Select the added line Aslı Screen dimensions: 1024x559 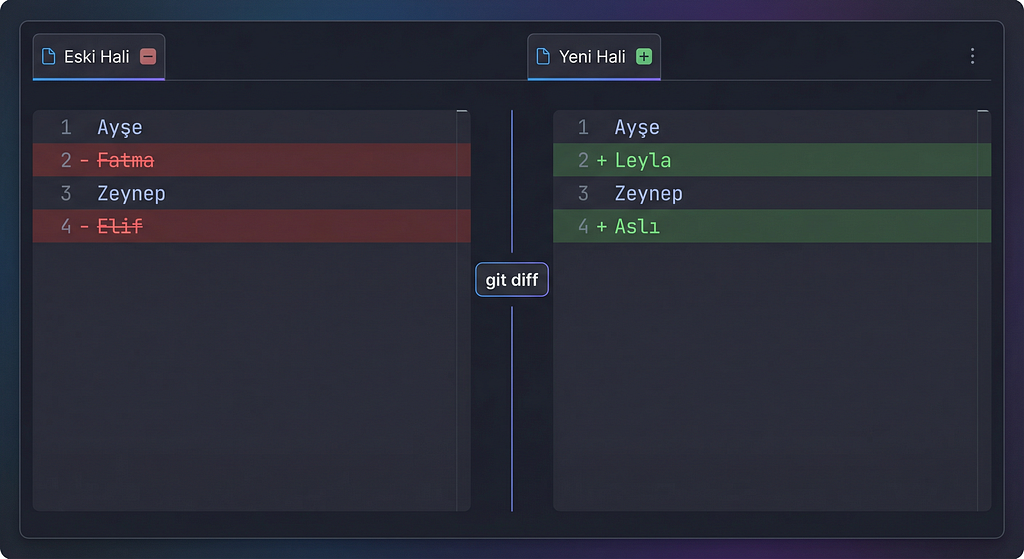[x=772, y=226]
